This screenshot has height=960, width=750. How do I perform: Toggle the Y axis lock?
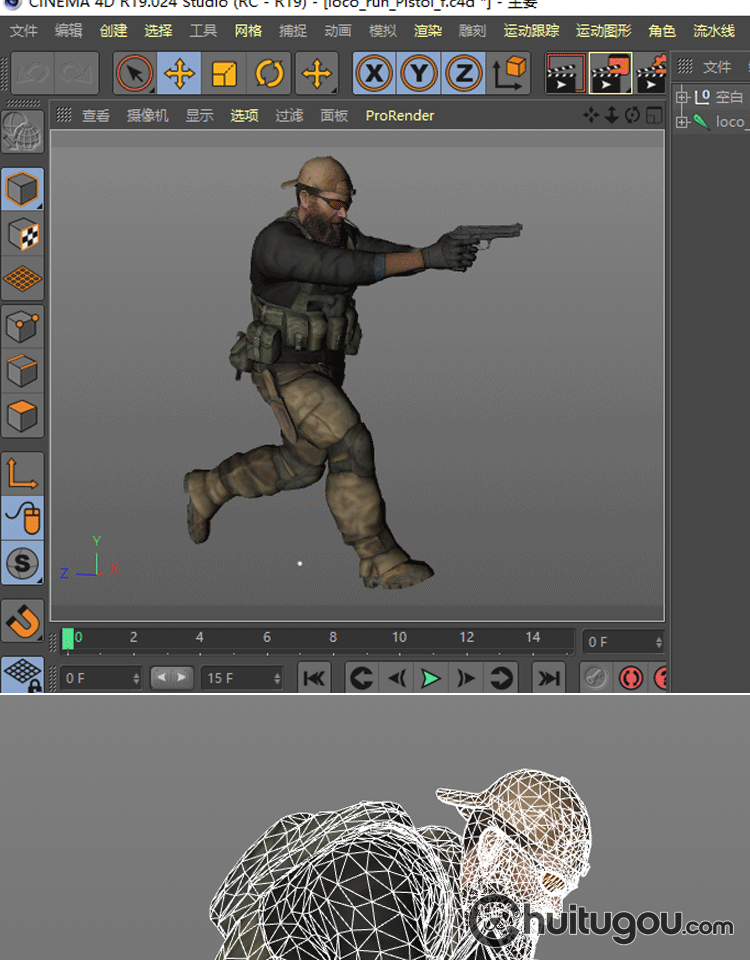419,73
